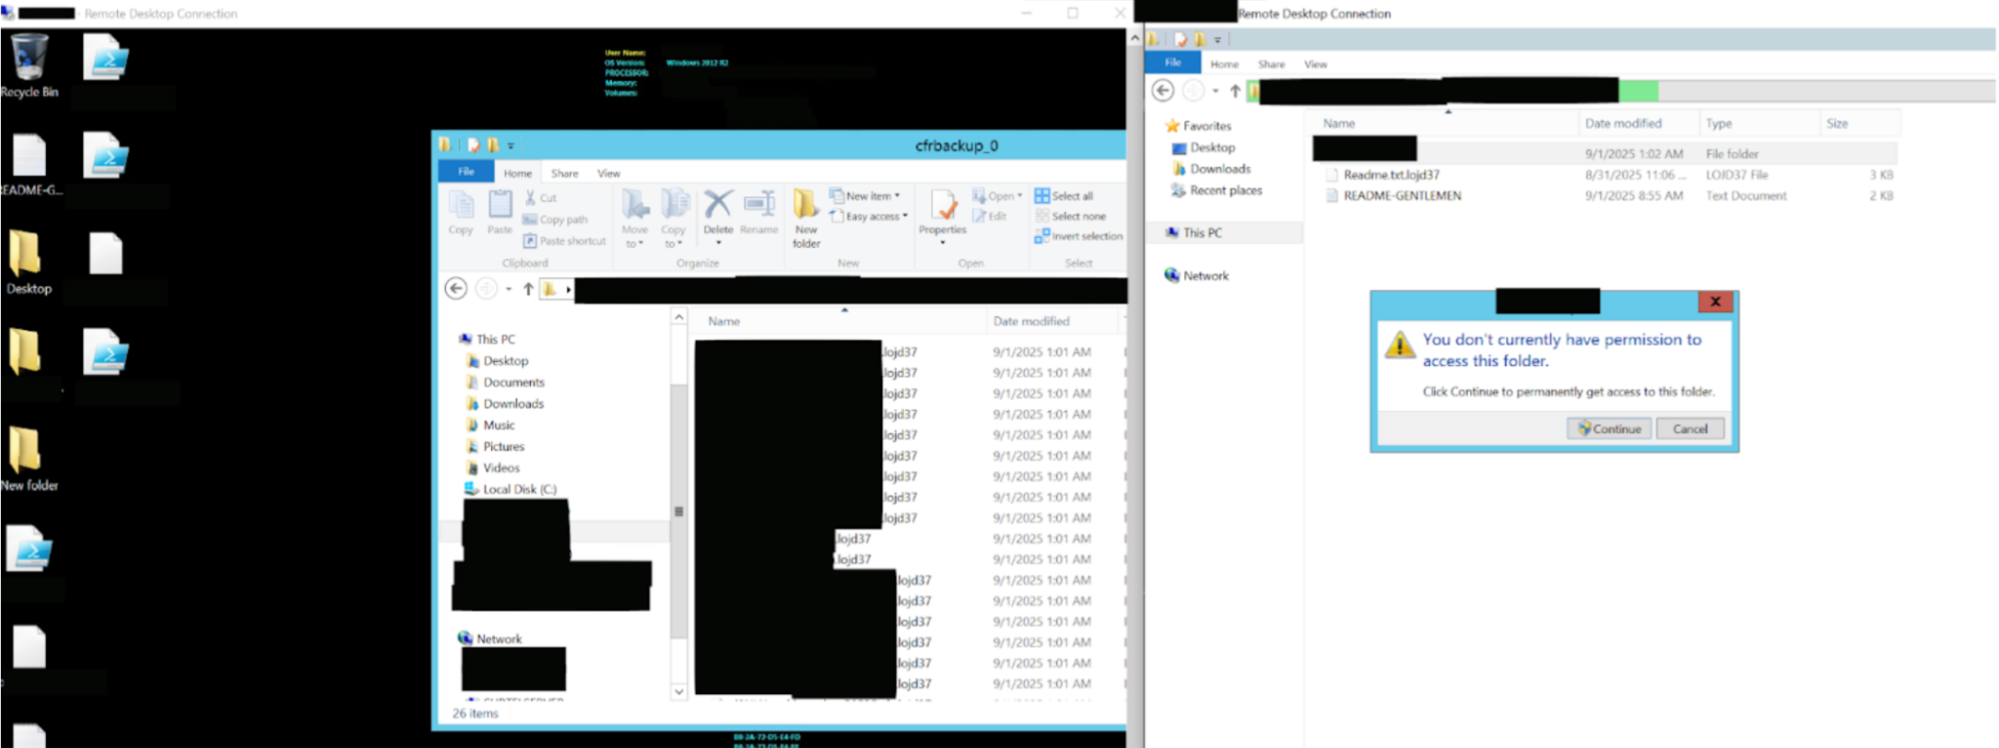Click Select all in the ribbon

click(1064, 196)
